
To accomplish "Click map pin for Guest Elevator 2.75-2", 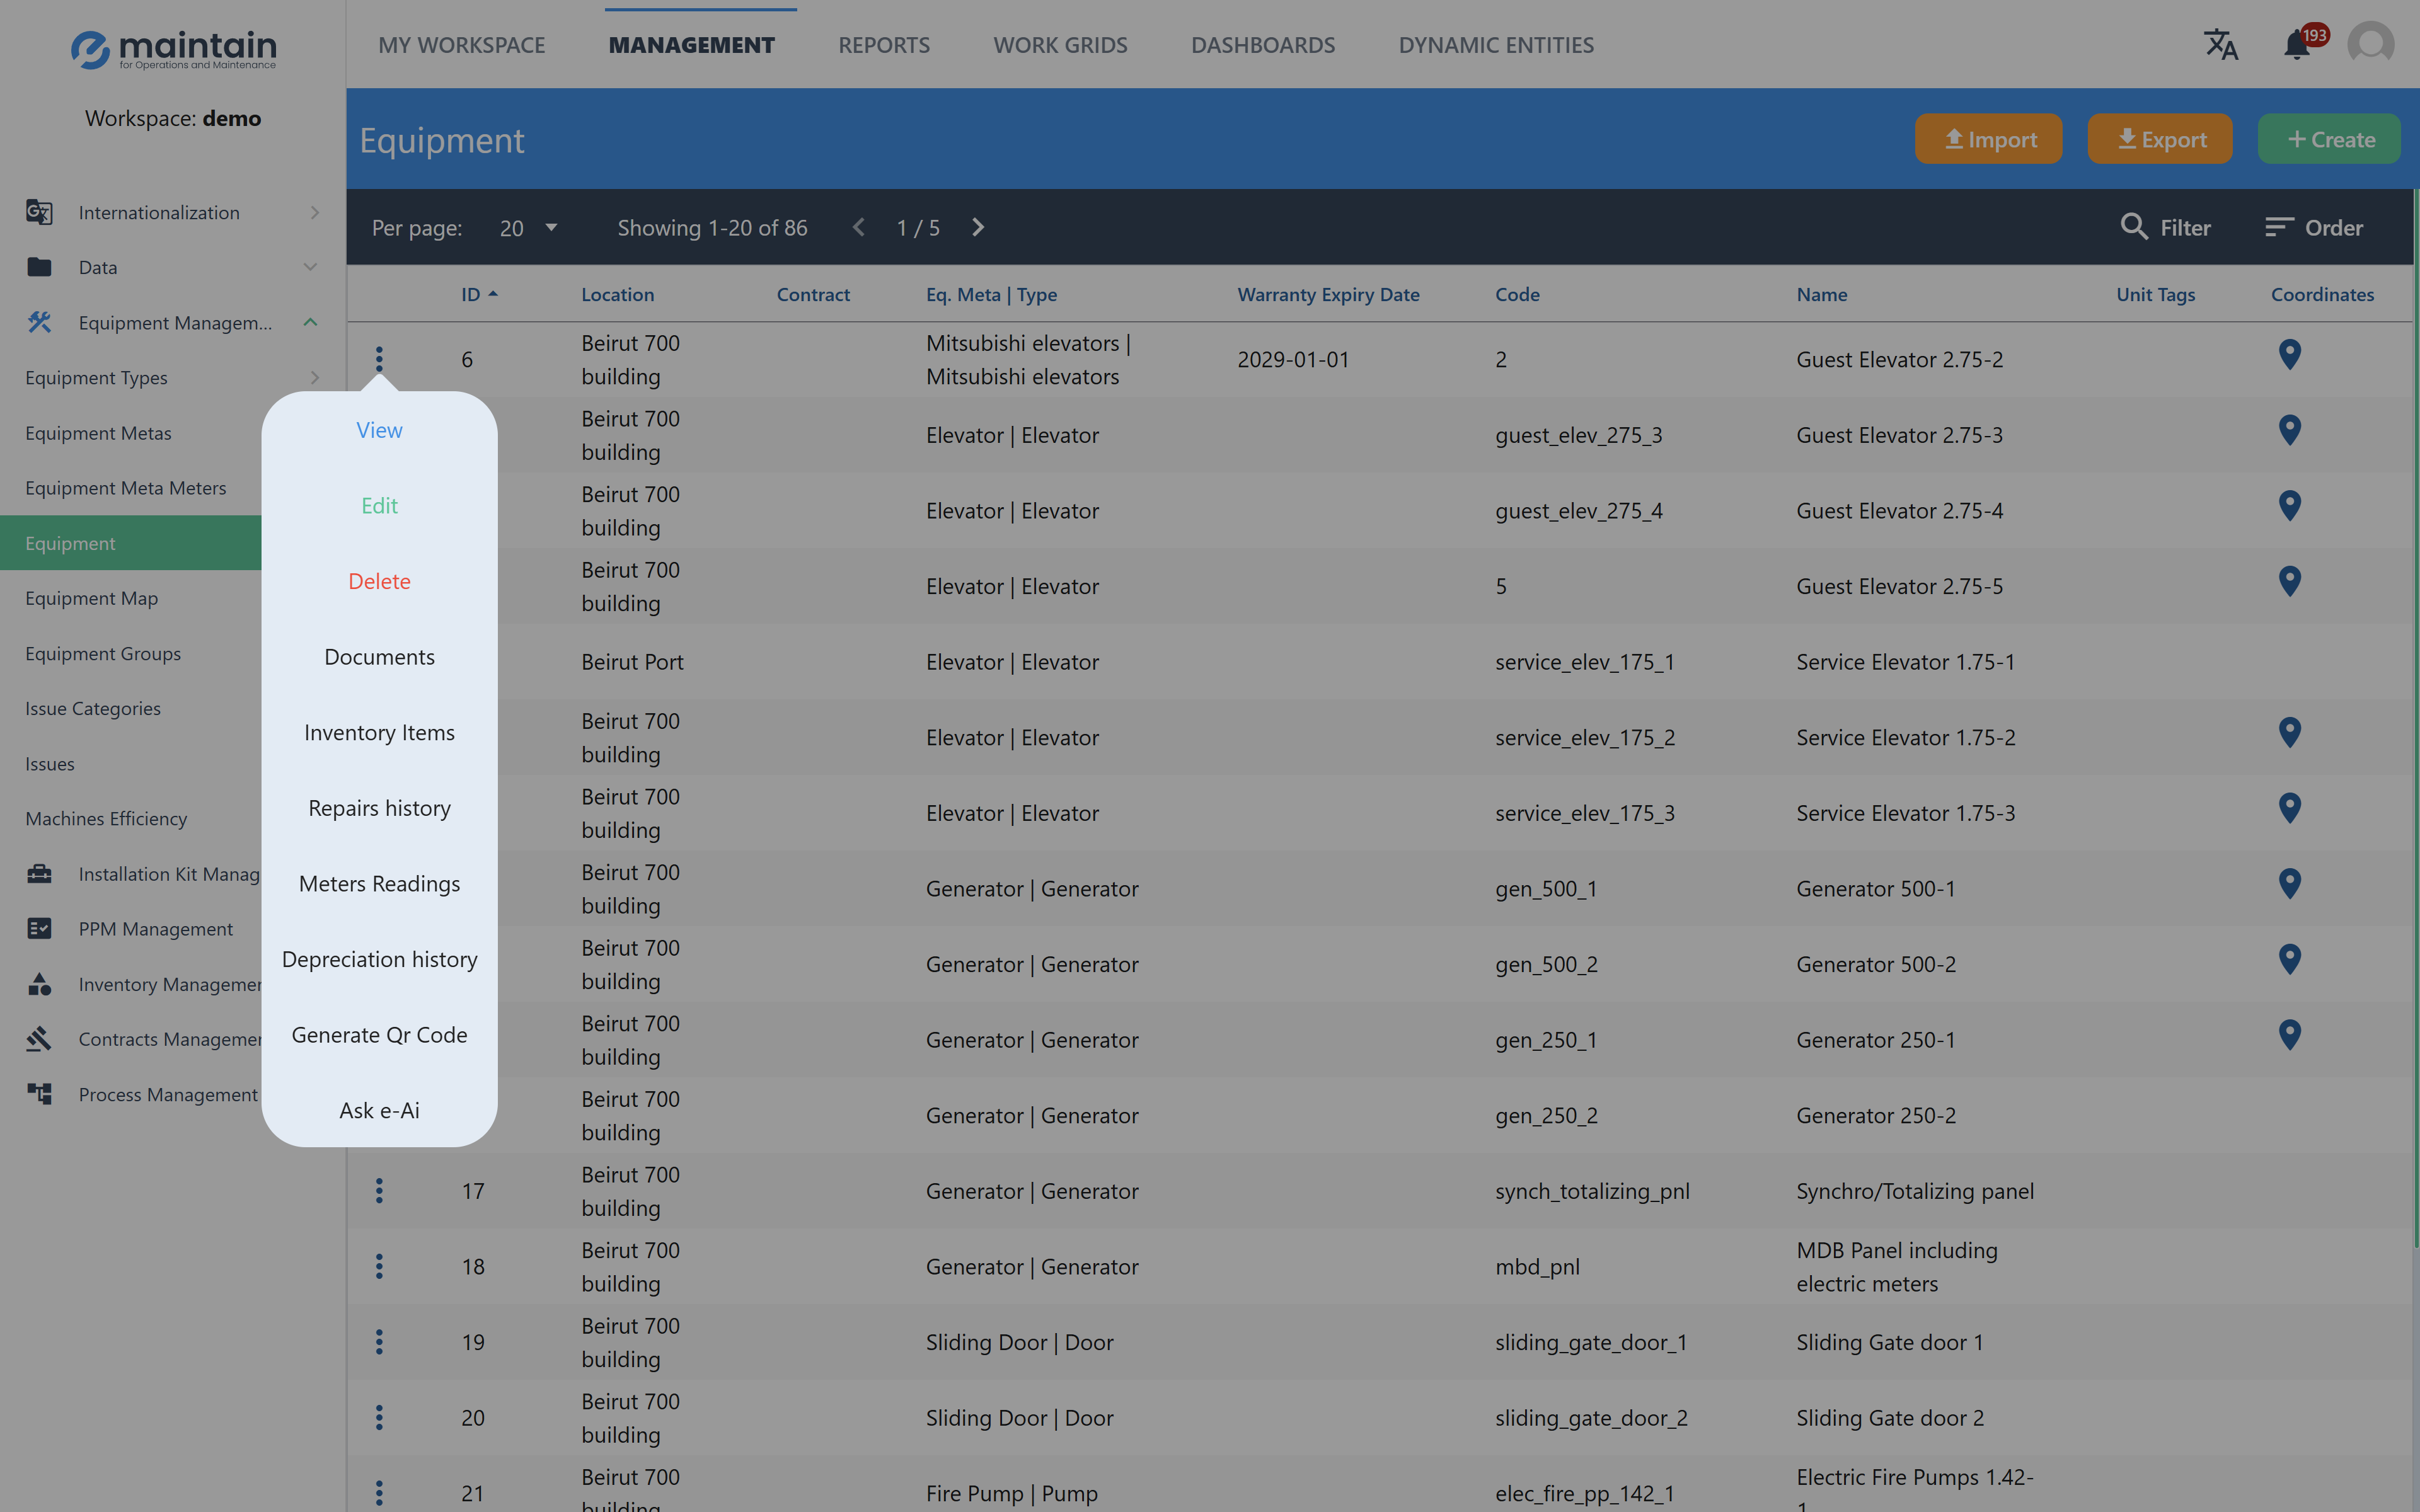I will click(x=2289, y=355).
